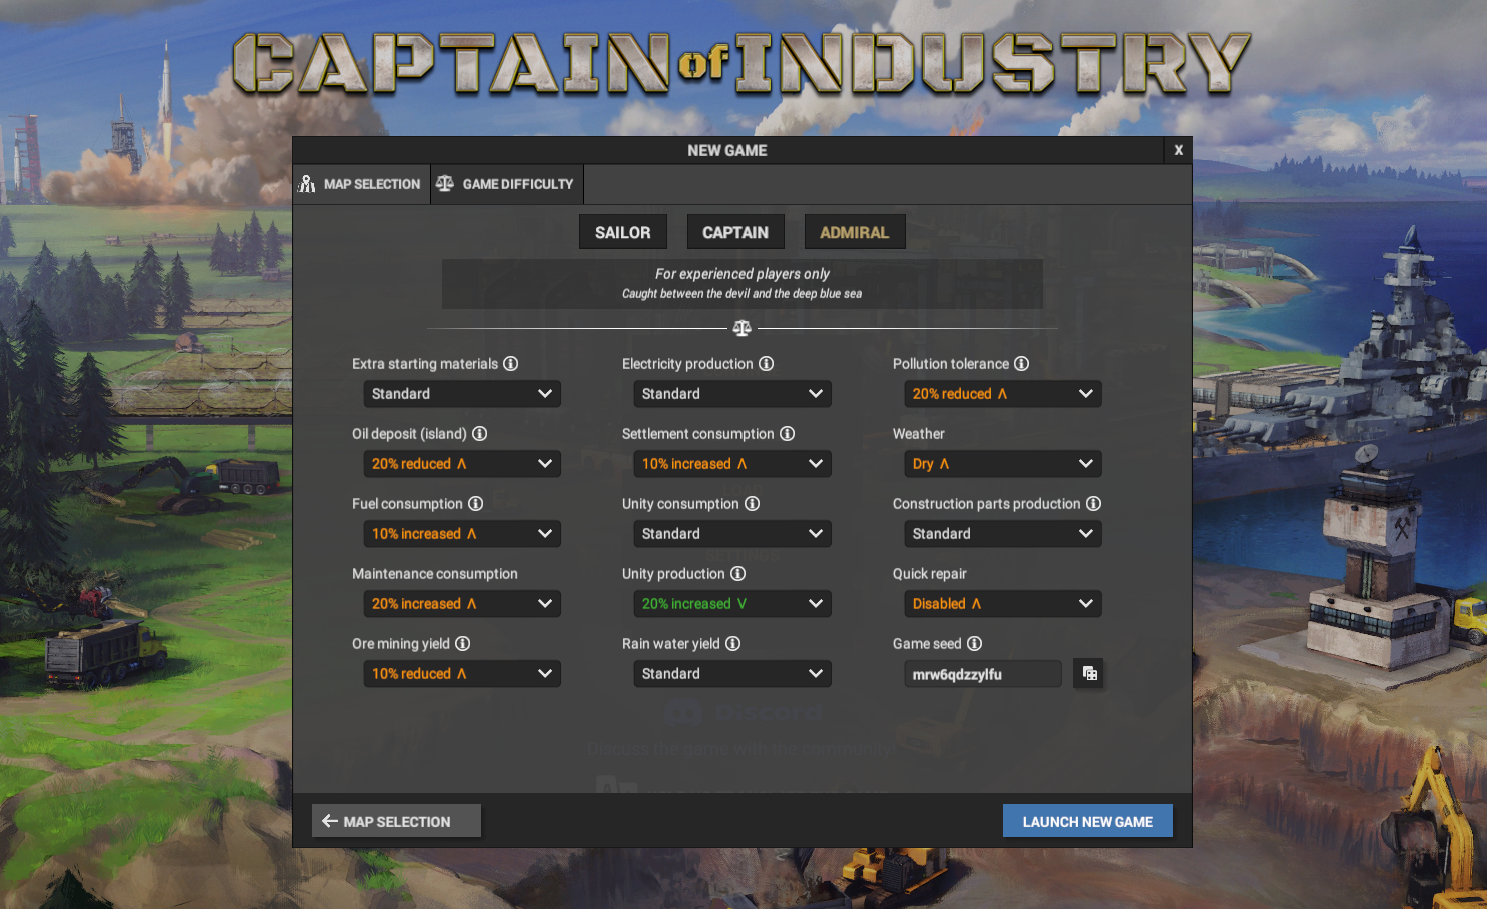The height and width of the screenshot is (909, 1487).
Task: Click info icon beside Construction parts production
Action: tap(1093, 504)
